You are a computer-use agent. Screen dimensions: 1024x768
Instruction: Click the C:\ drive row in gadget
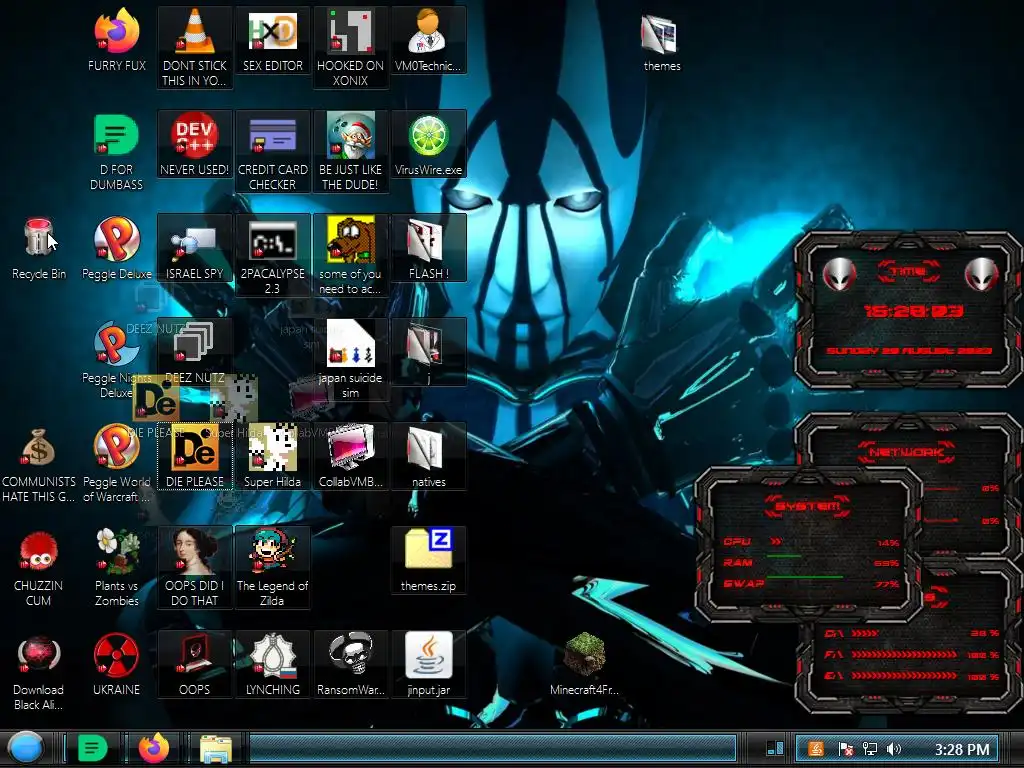point(911,633)
